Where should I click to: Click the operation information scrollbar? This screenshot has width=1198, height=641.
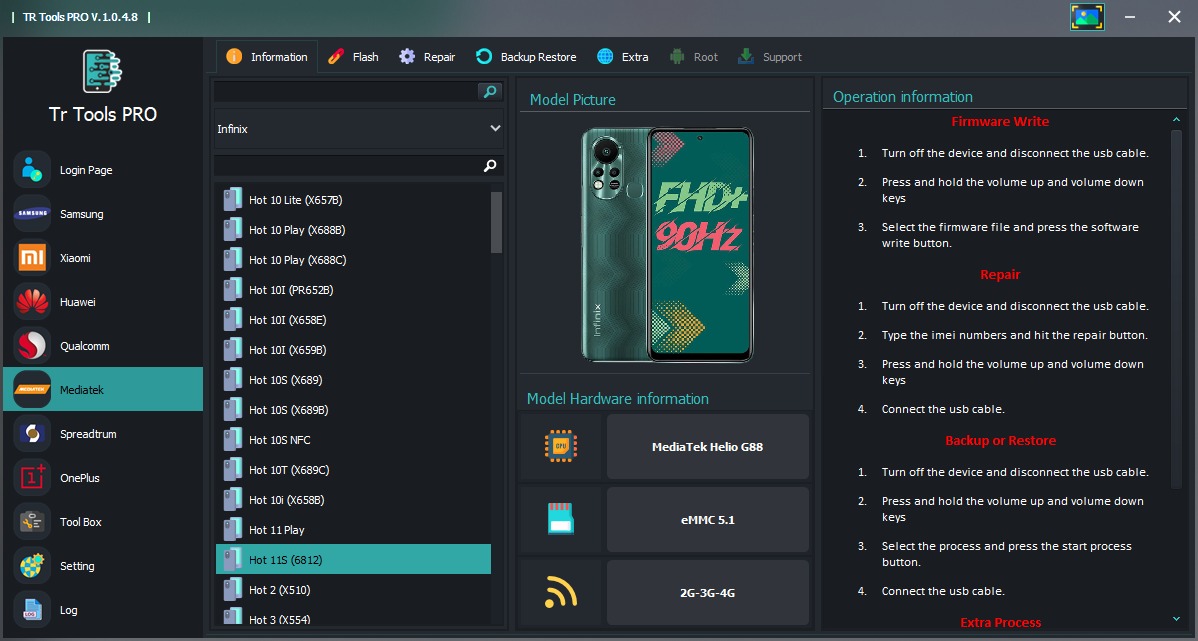coord(1177,309)
